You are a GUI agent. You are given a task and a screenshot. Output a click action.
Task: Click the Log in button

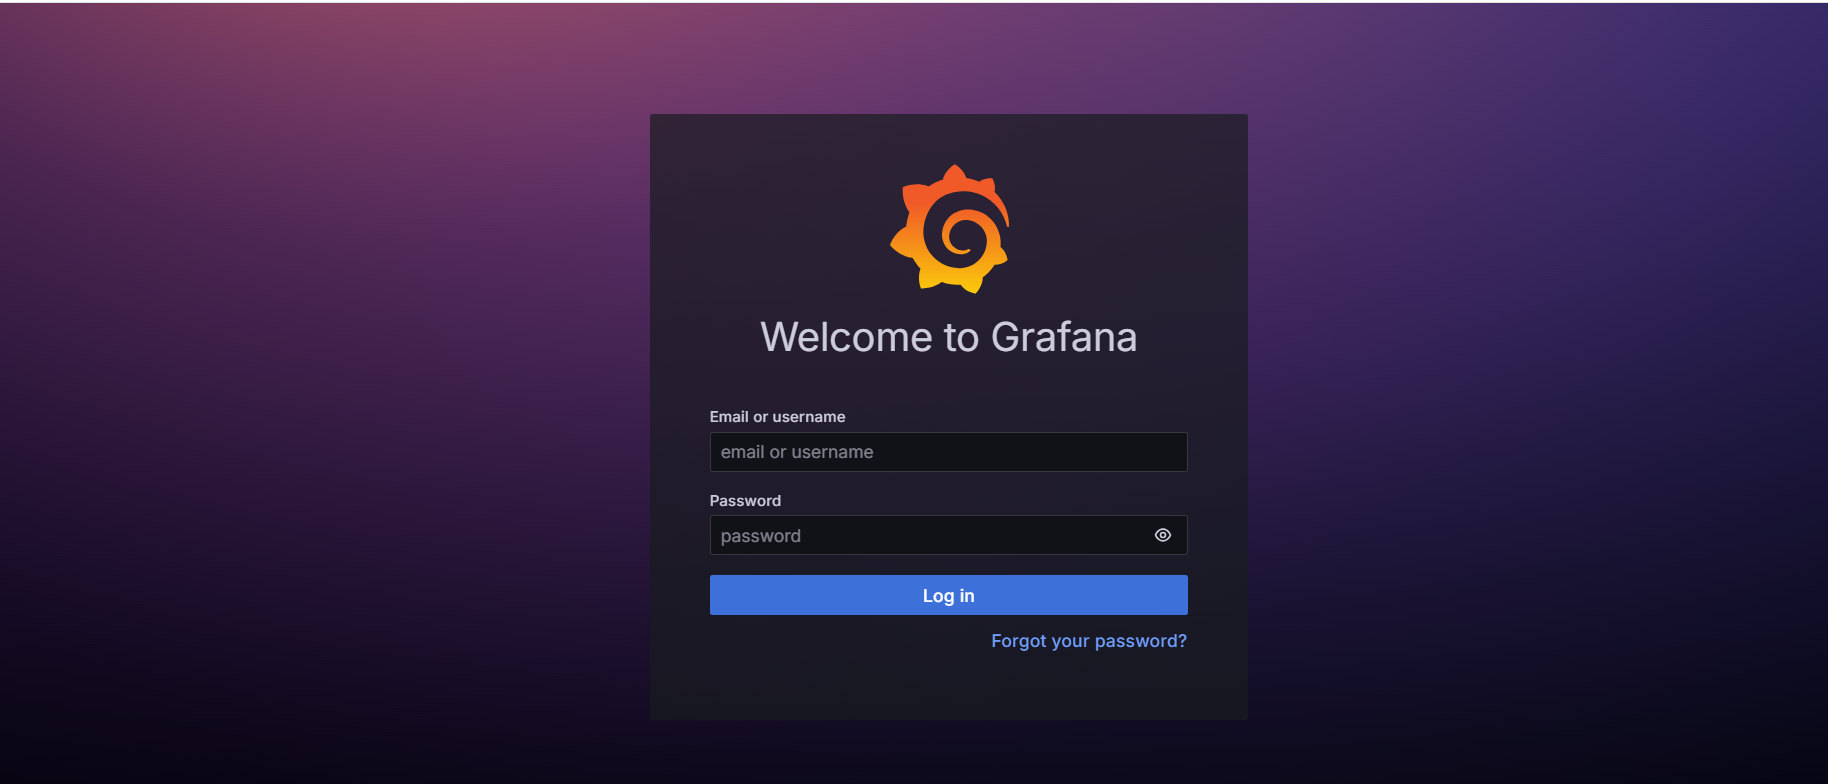pyautogui.click(x=948, y=595)
